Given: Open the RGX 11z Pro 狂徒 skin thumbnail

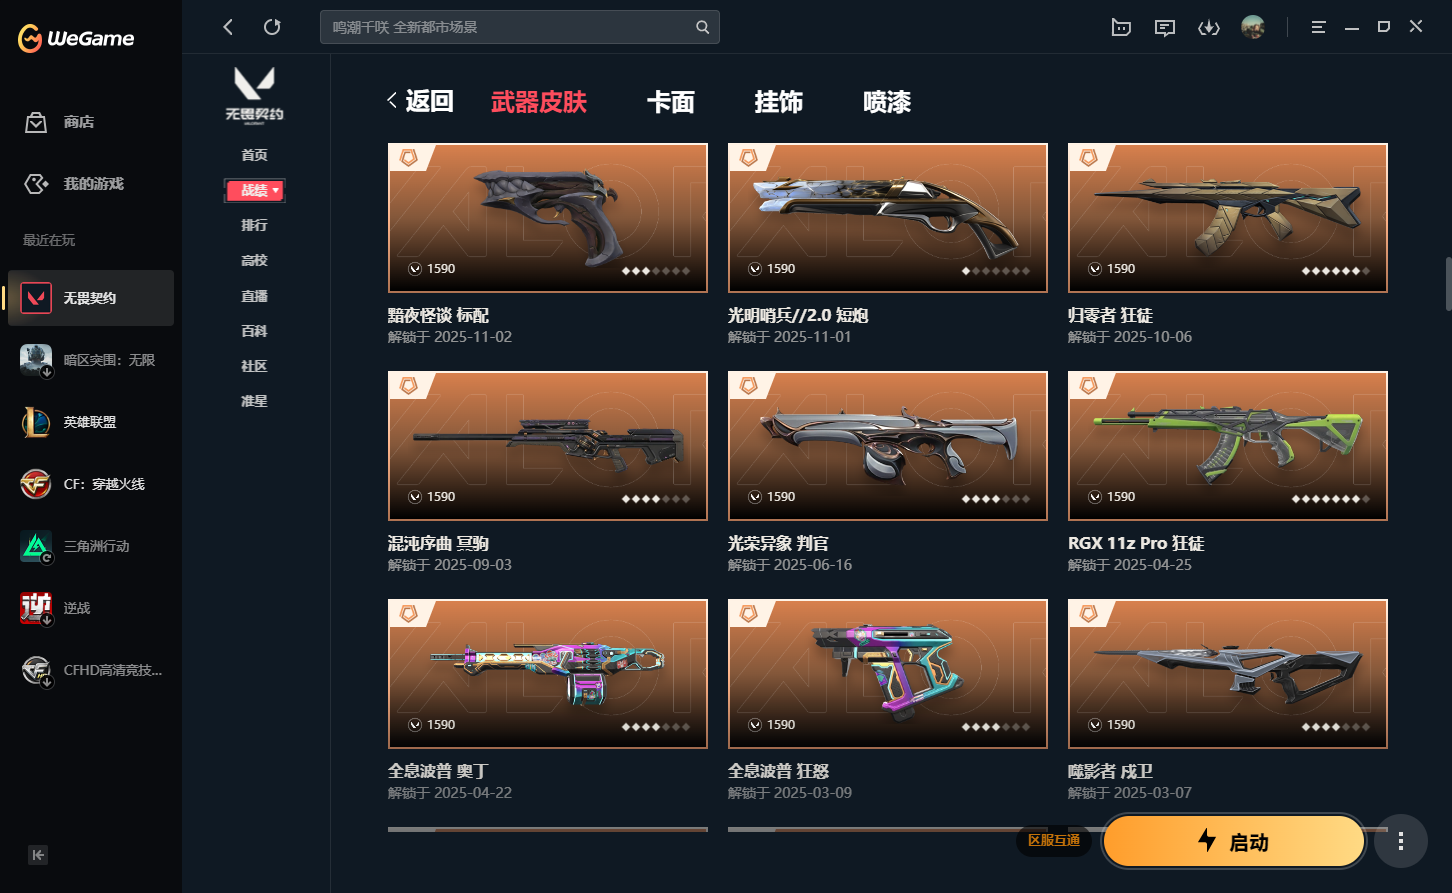Looking at the screenshot, I should point(1228,446).
